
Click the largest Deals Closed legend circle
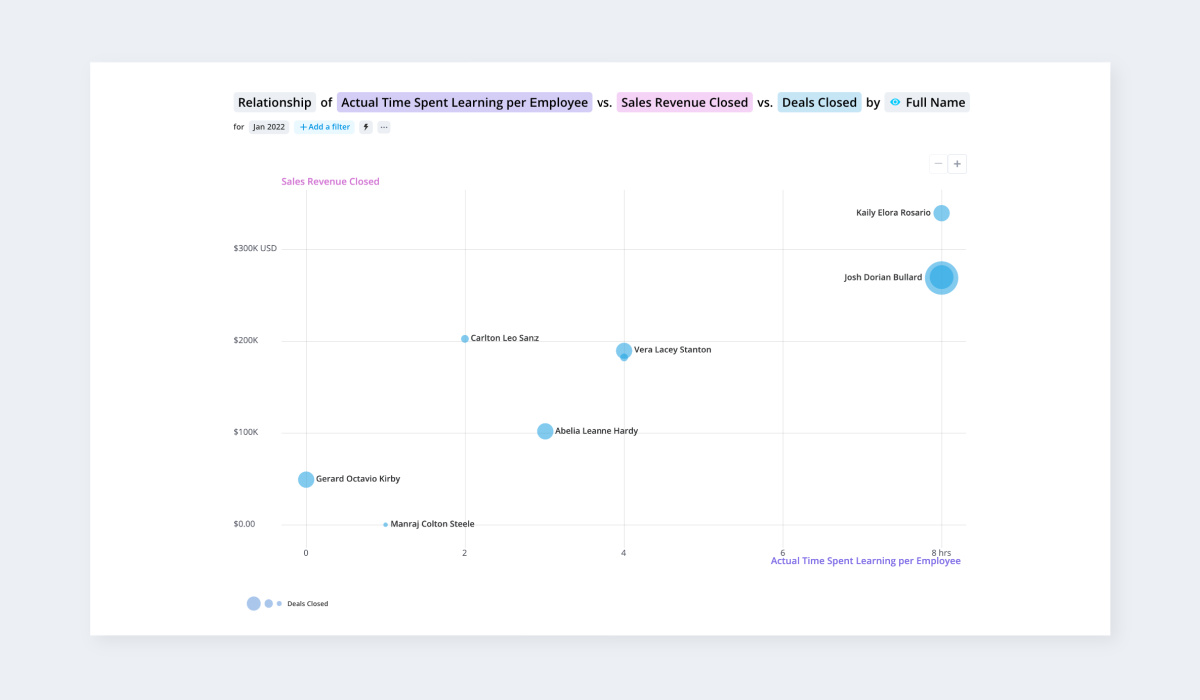pos(254,603)
